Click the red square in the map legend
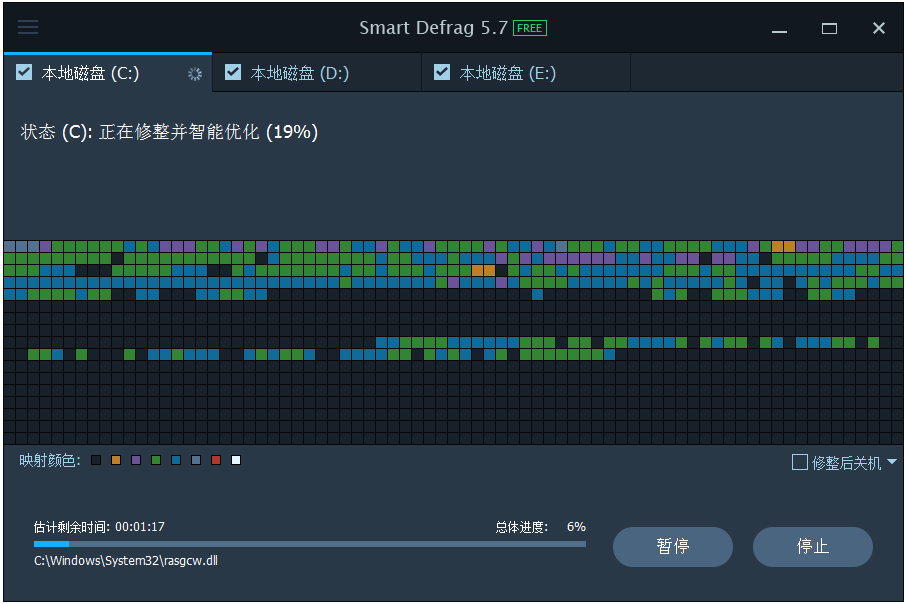 click(215, 460)
